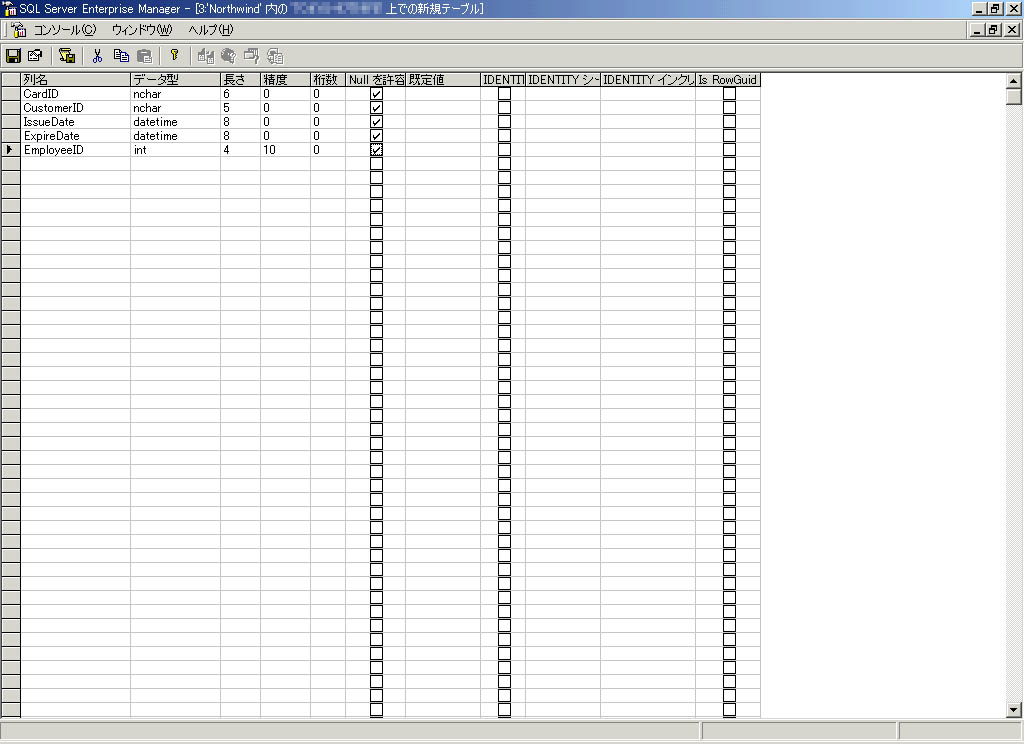This screenshot has height=744, width=1024.
Task: Check IDENTITY box for IssueDate row
Action: [504, 122]
